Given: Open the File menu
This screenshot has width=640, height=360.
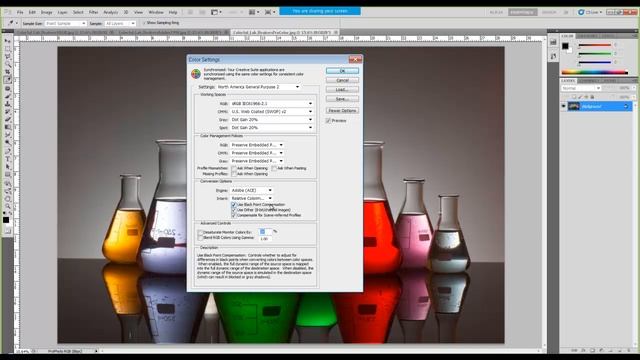Looking at the screenshot, I should click(x=20, y=12).
